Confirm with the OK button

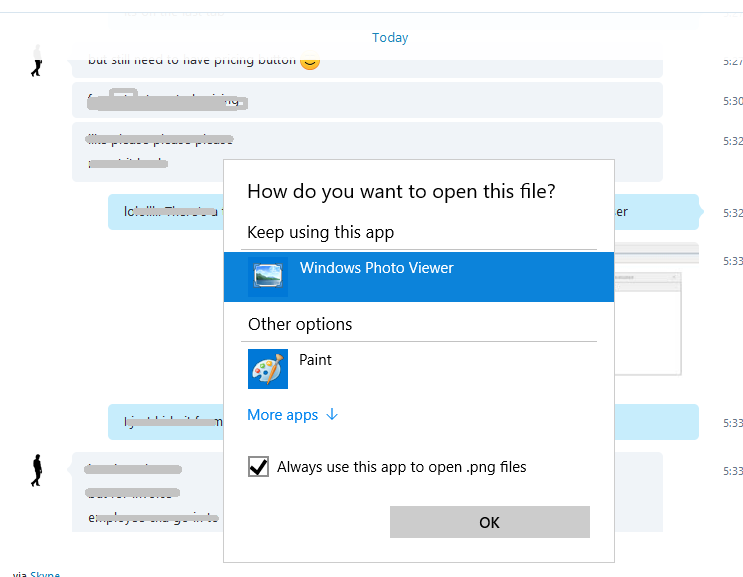tap(489, 522)
